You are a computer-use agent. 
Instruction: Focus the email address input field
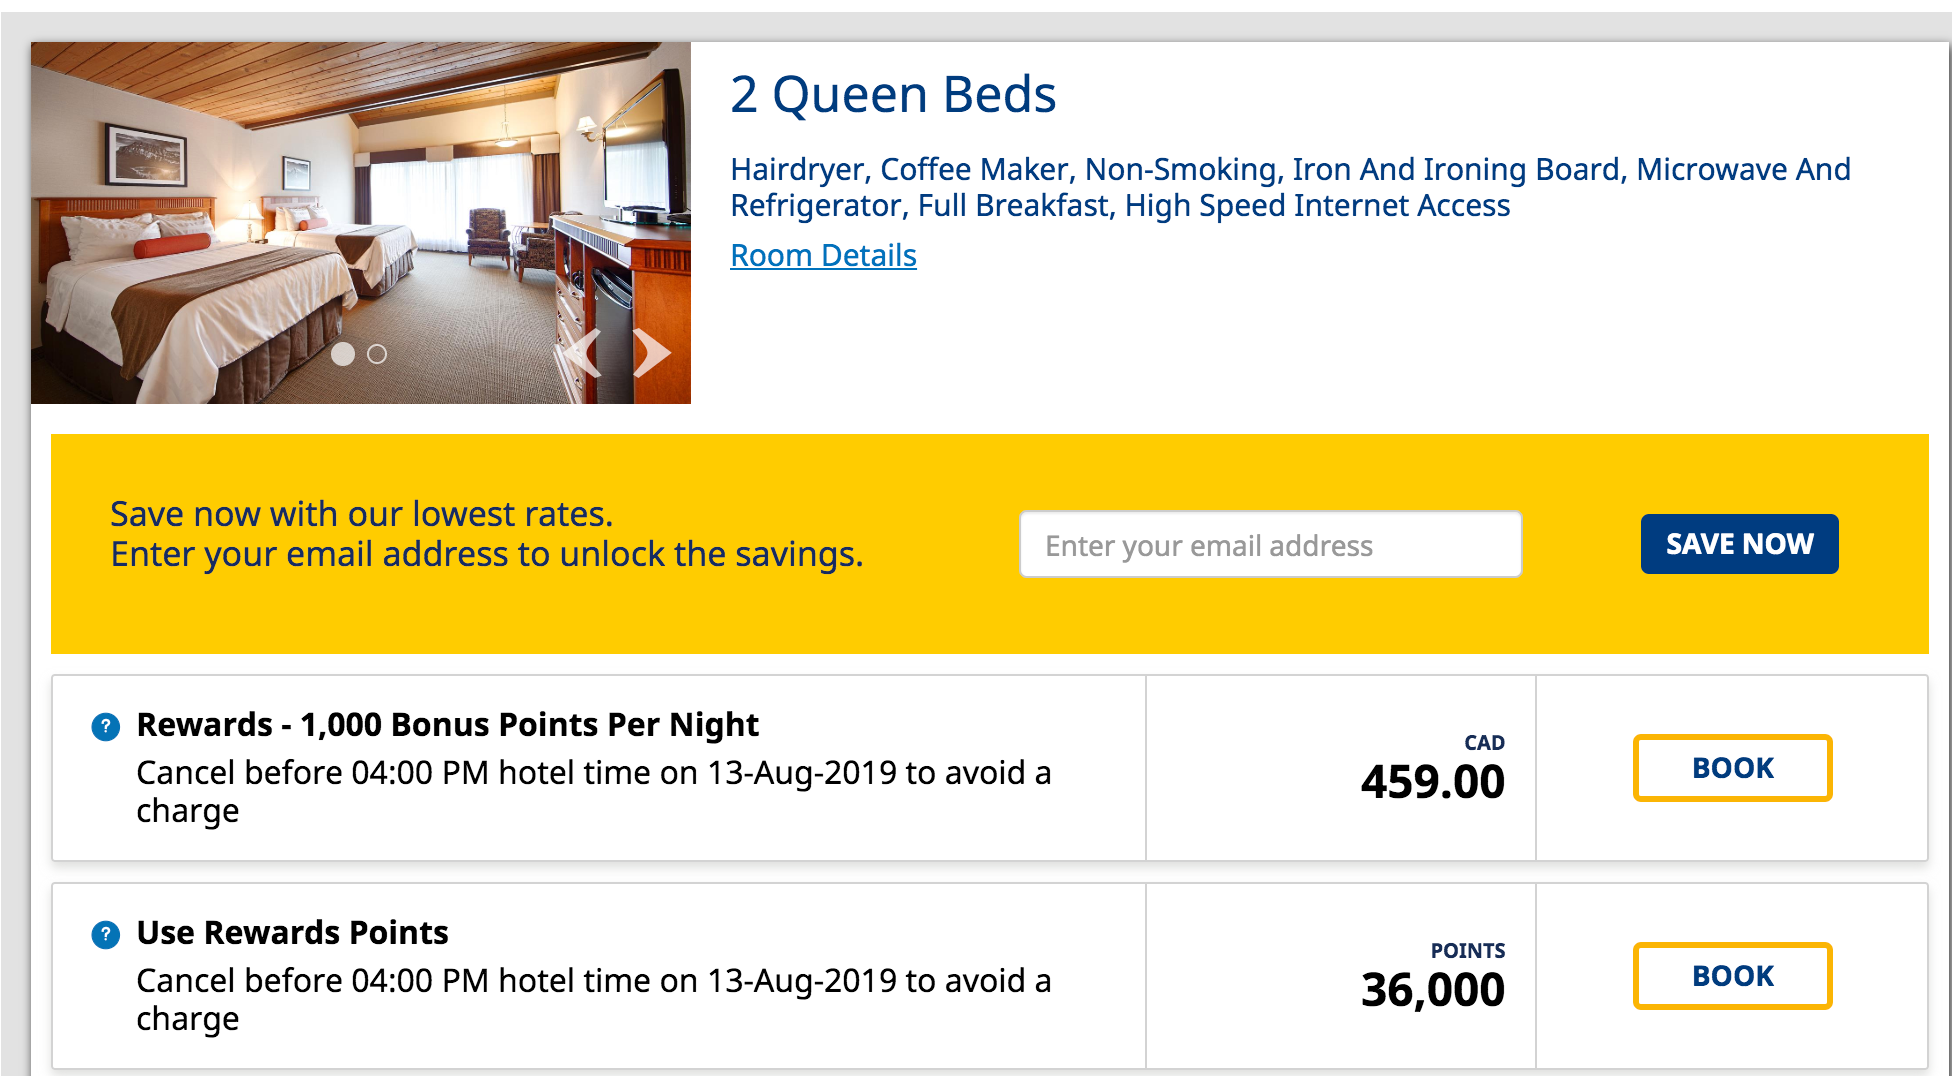[x=1270, y=545]
